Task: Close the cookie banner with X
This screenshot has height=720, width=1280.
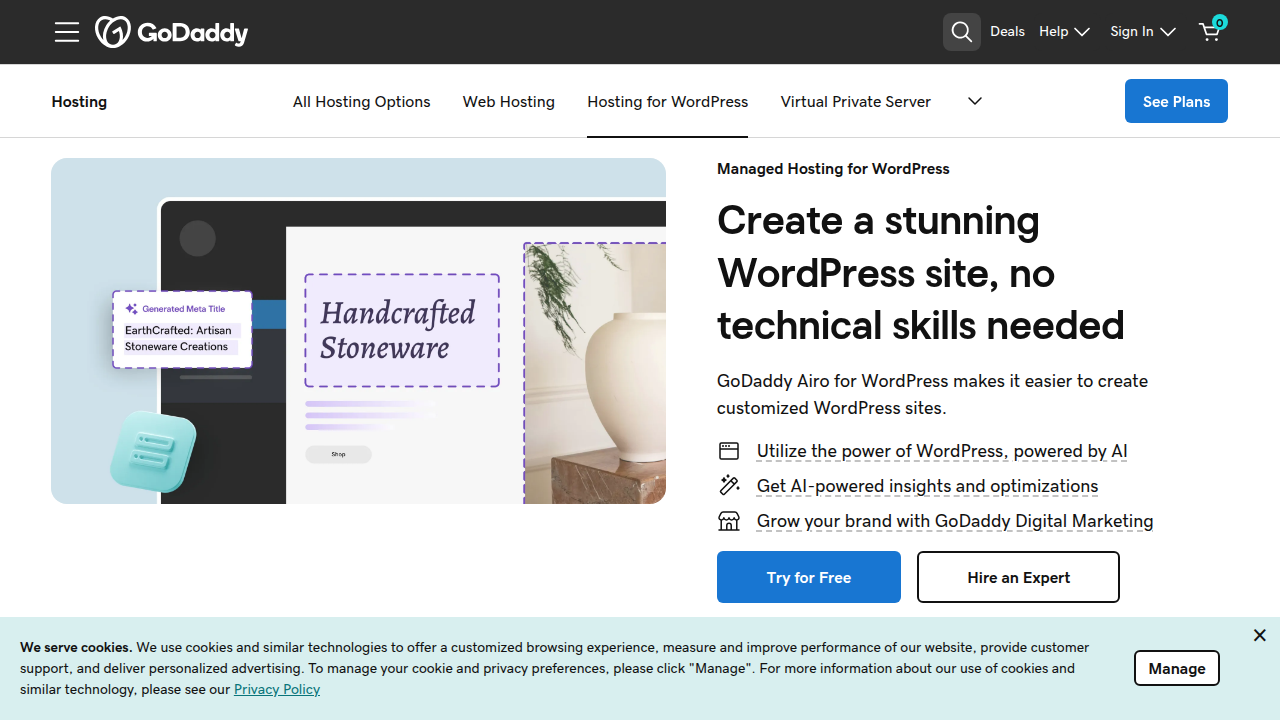Action: (1259, 635)
